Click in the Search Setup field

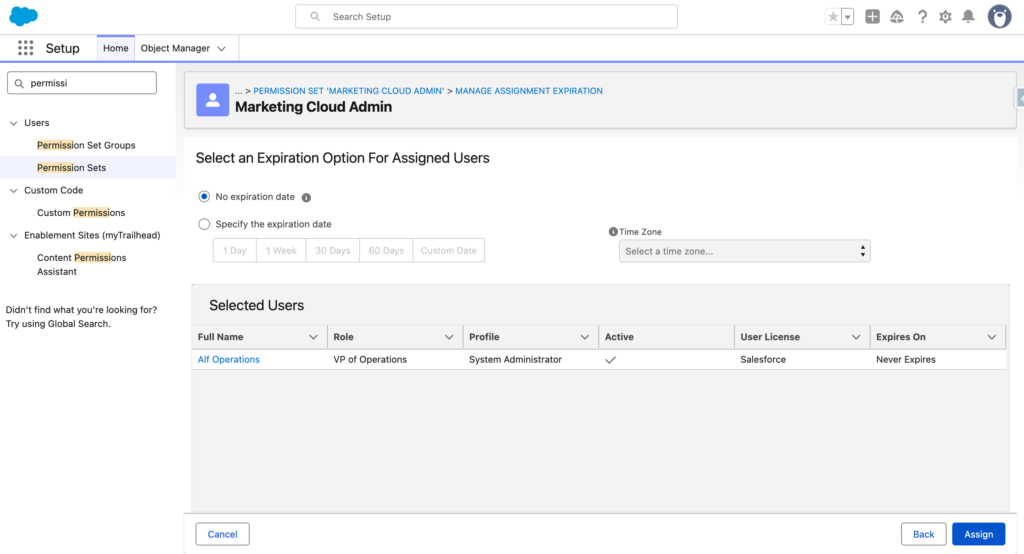pos(486,17)
